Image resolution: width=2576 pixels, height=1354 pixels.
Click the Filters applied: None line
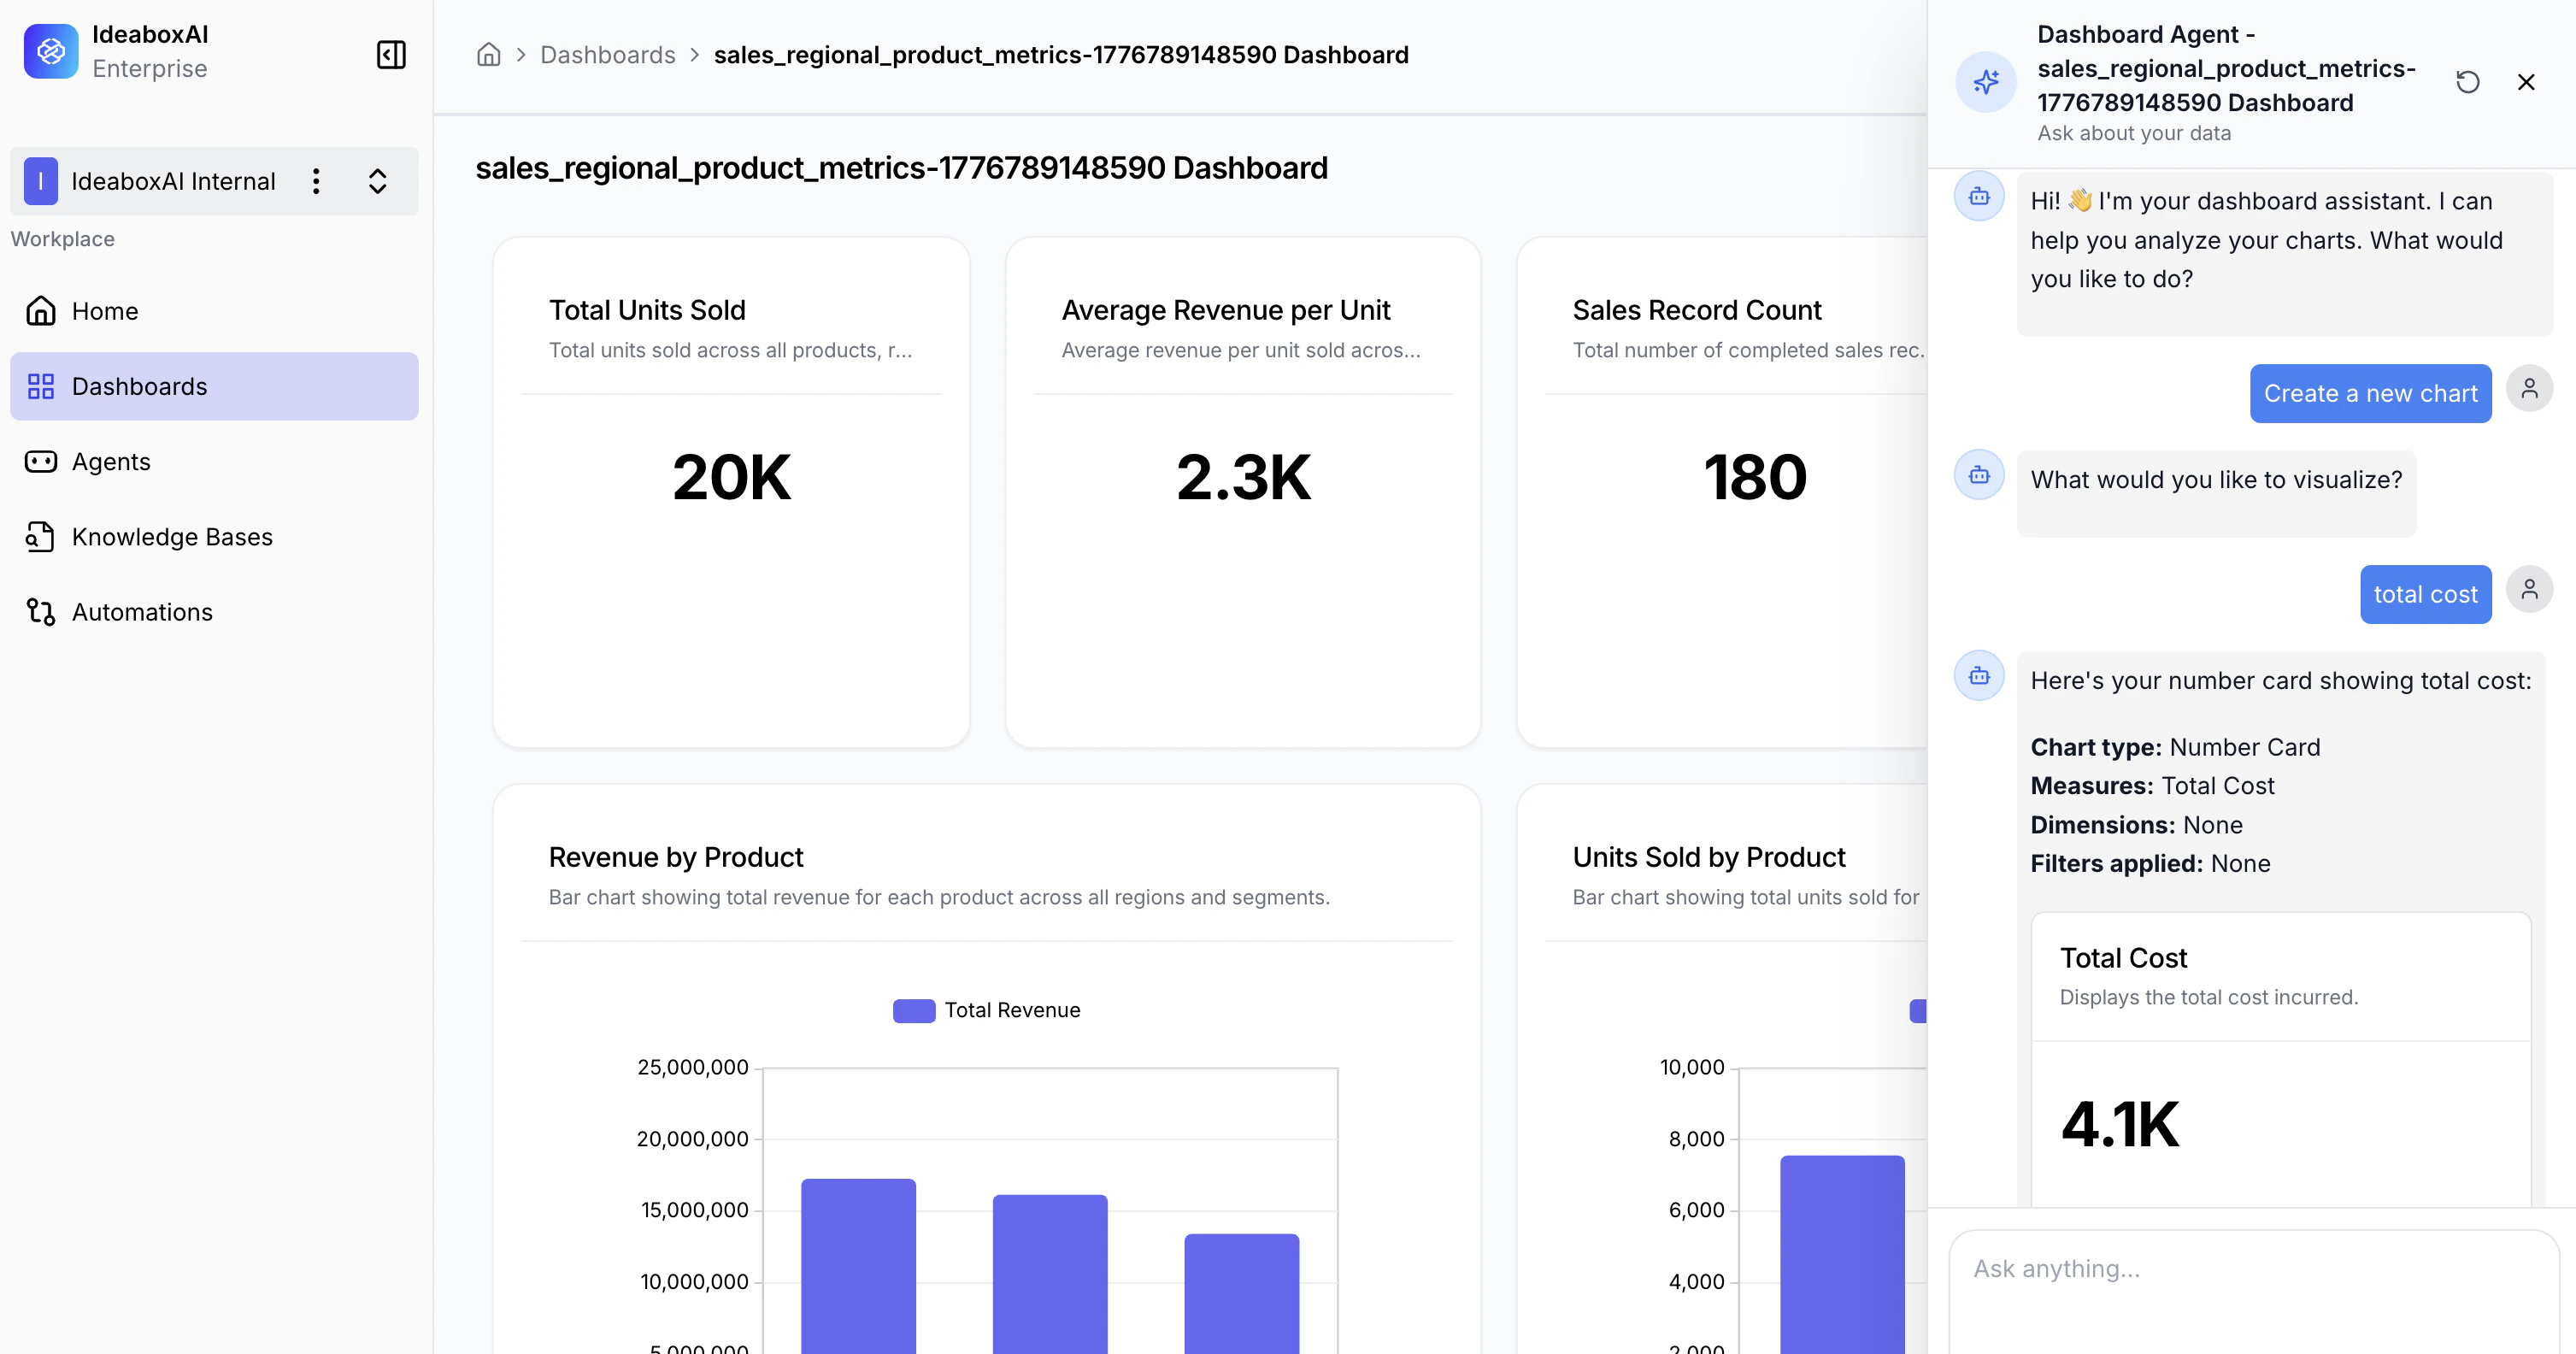pos(2150,863)
